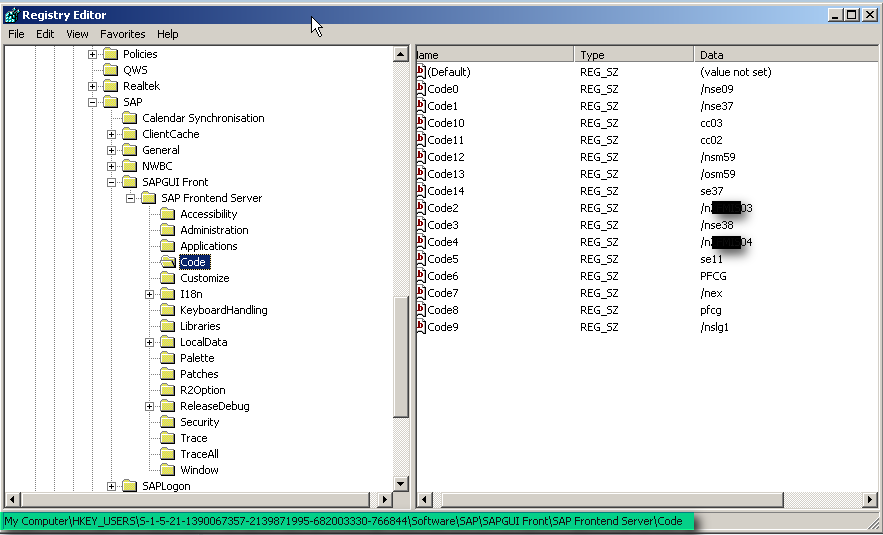
Task: Open the View menu
Action: [77, 34]
